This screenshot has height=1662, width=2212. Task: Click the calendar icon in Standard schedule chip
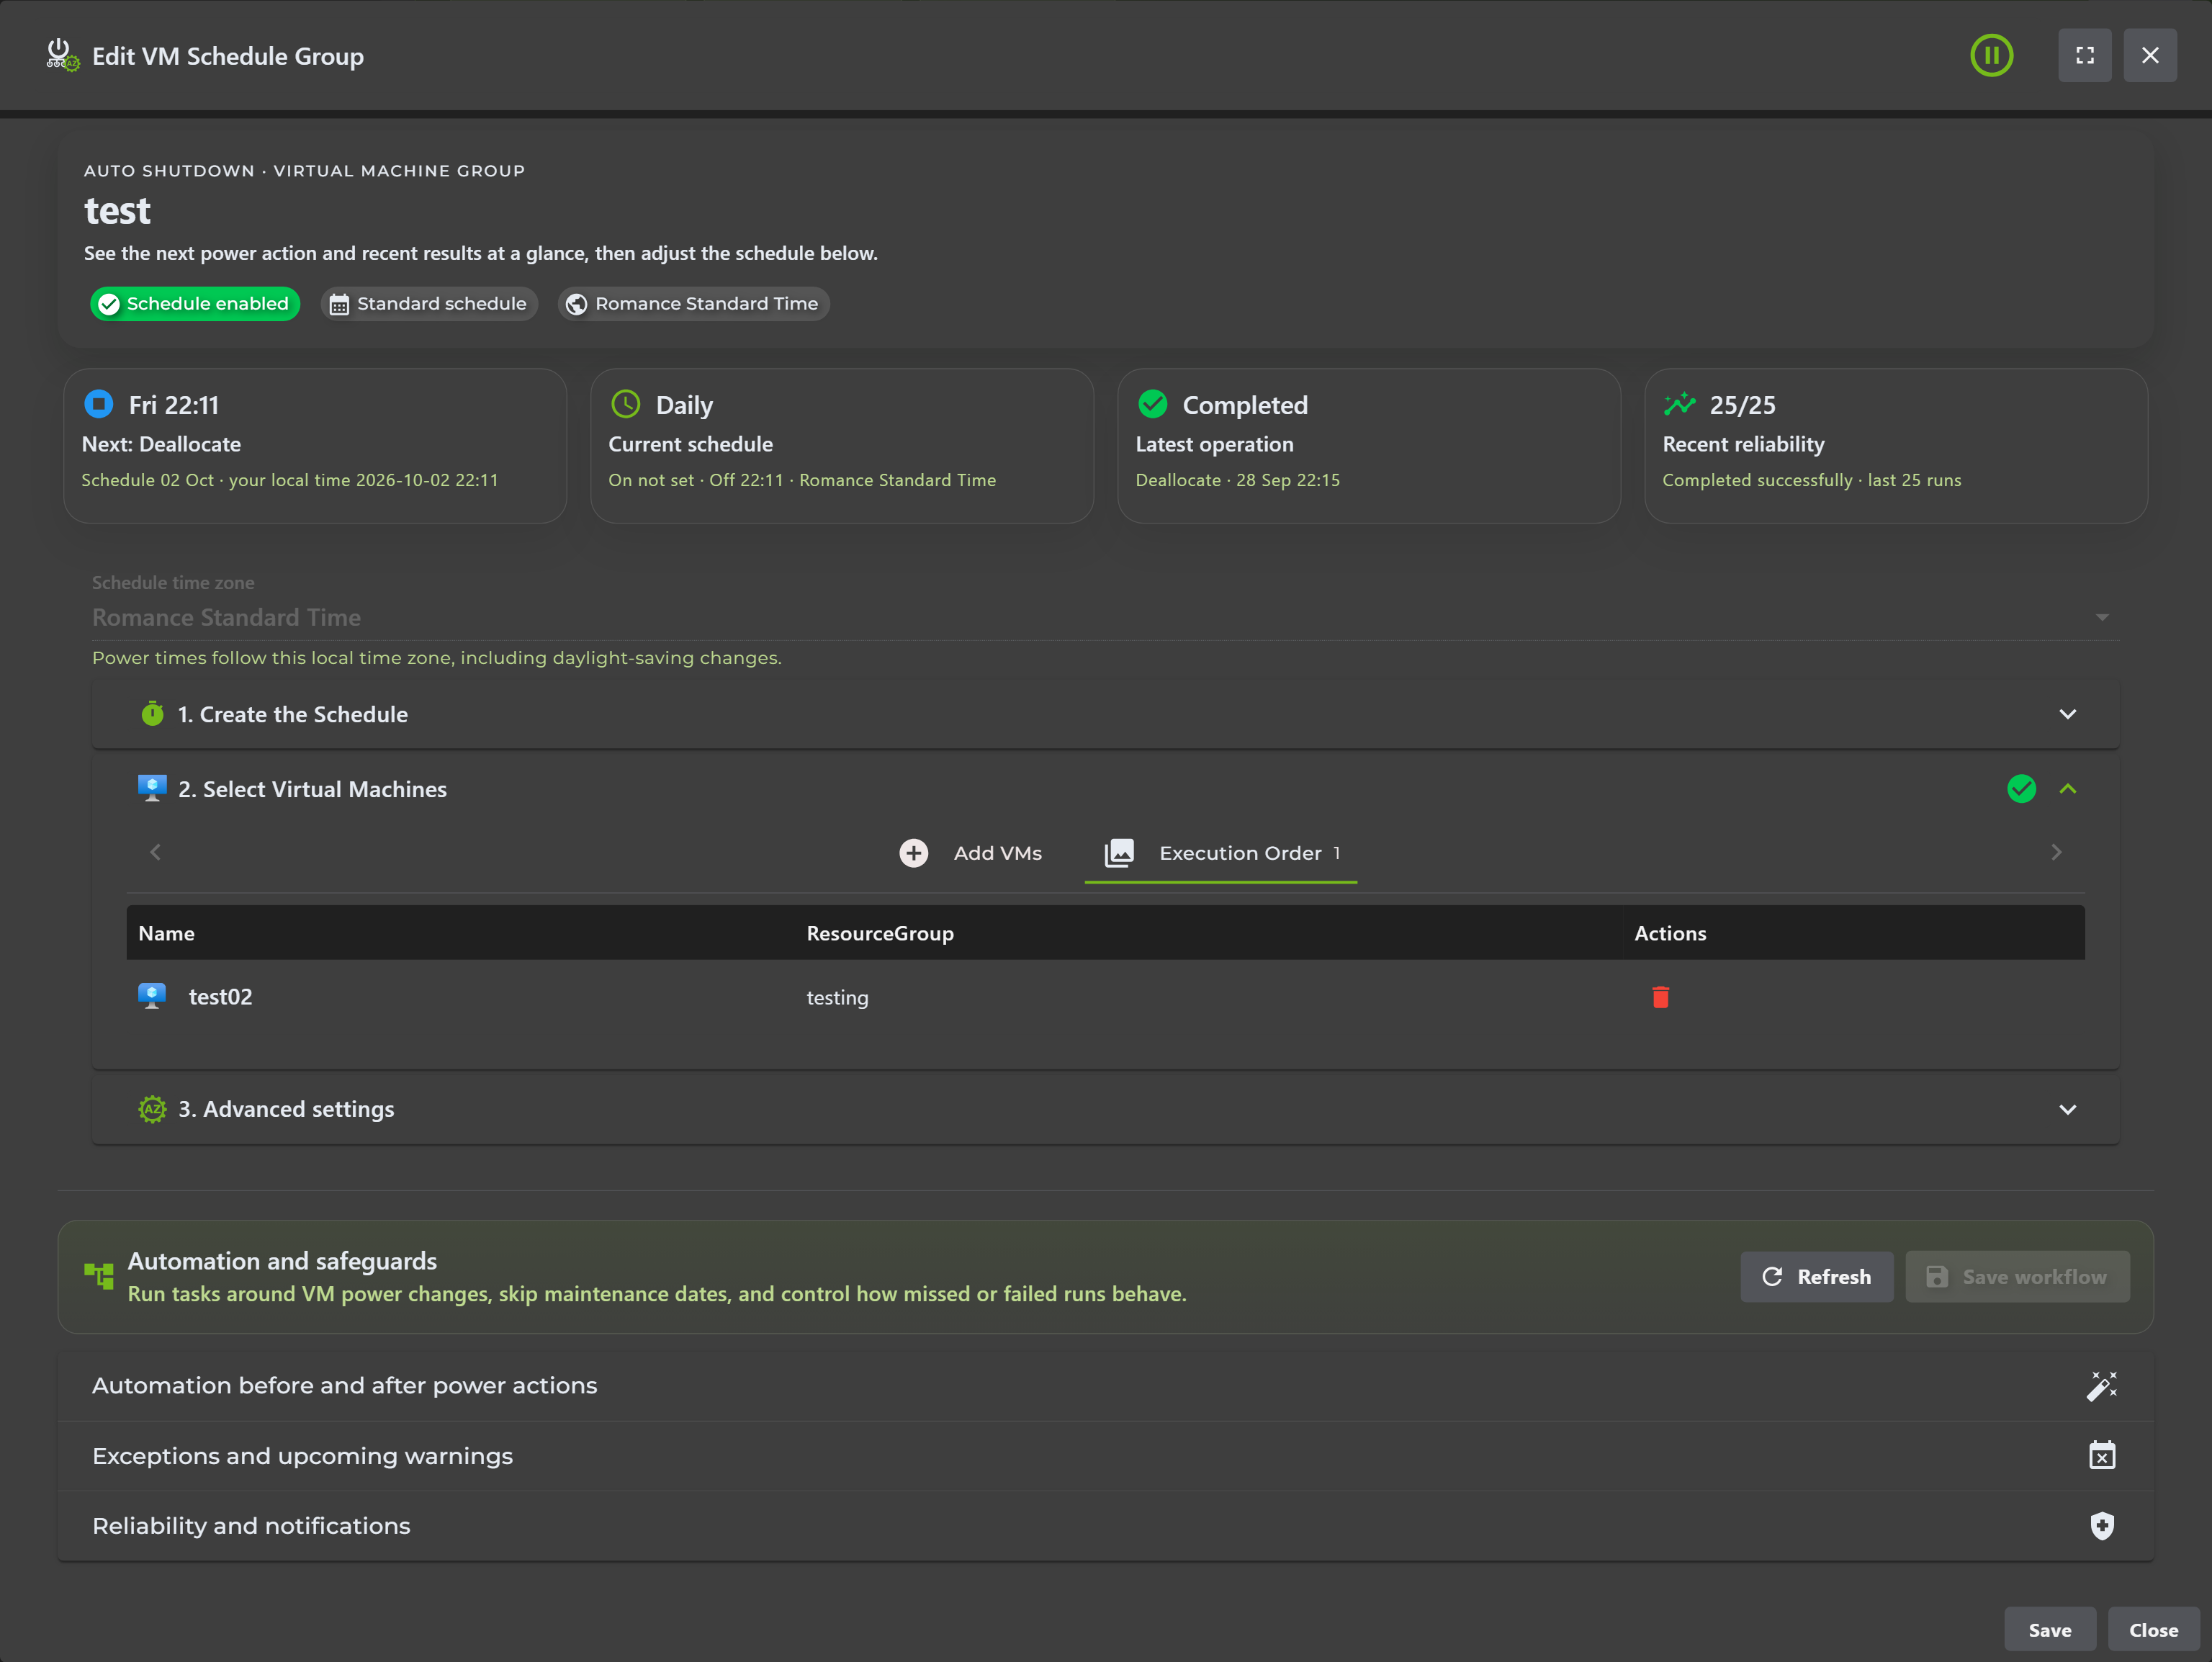click(x=339, y=305)
